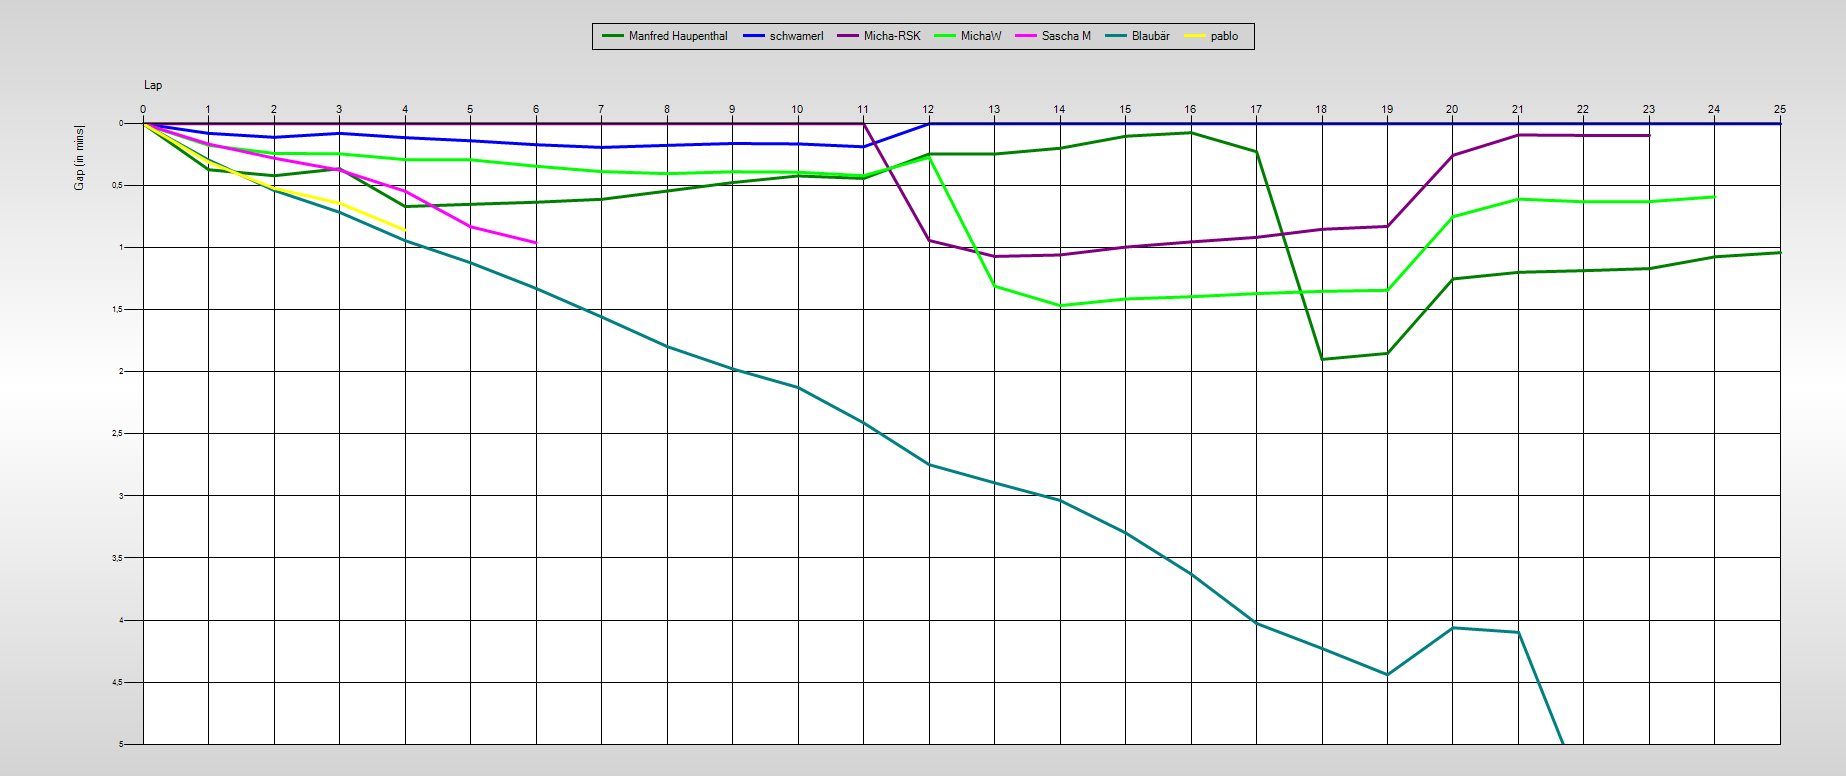Click the Sascha M legend label
The height and width of the screenshot is (776, 1846).
[x=1066, y=36]
